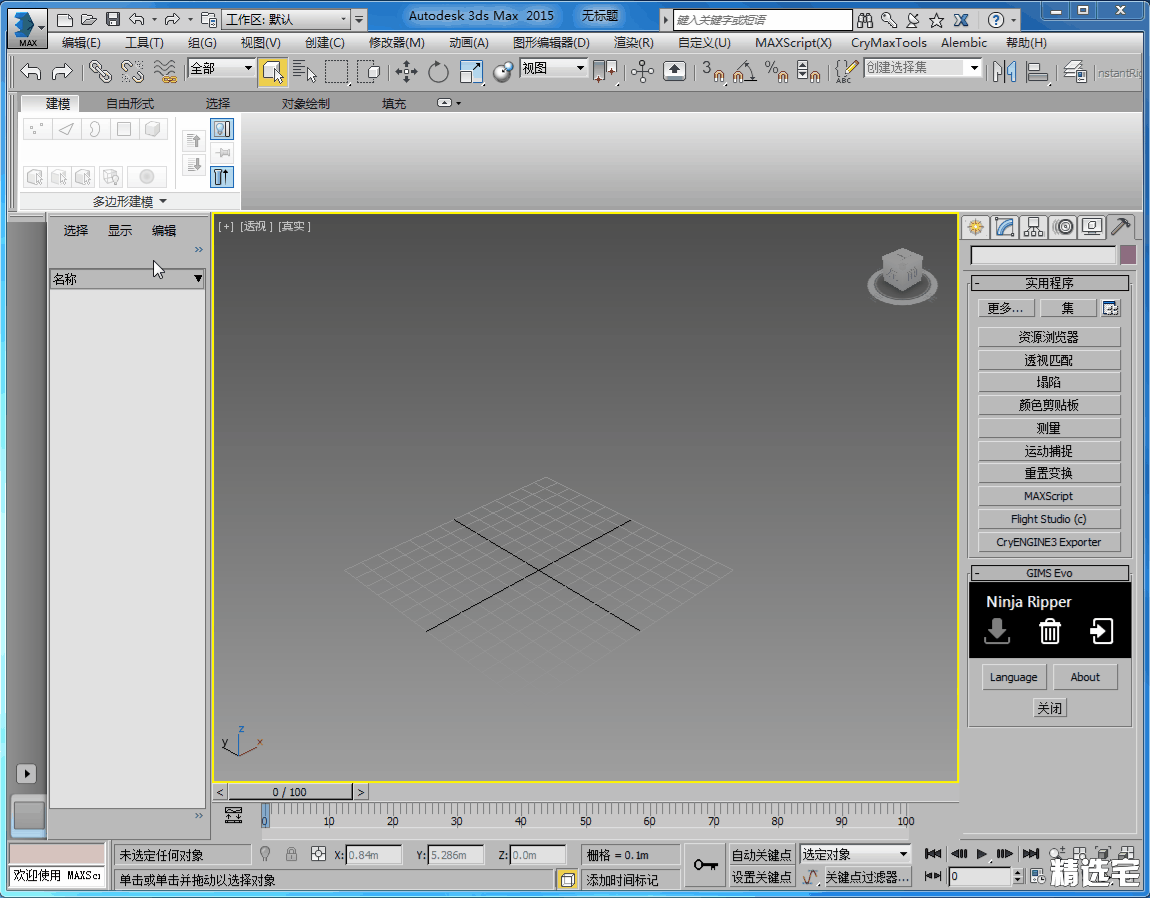Toggle the 自动关键点 auto key mode
The height and width of the screenshot is (898, 1150).
pyautogui.click(x=761, y=854)
